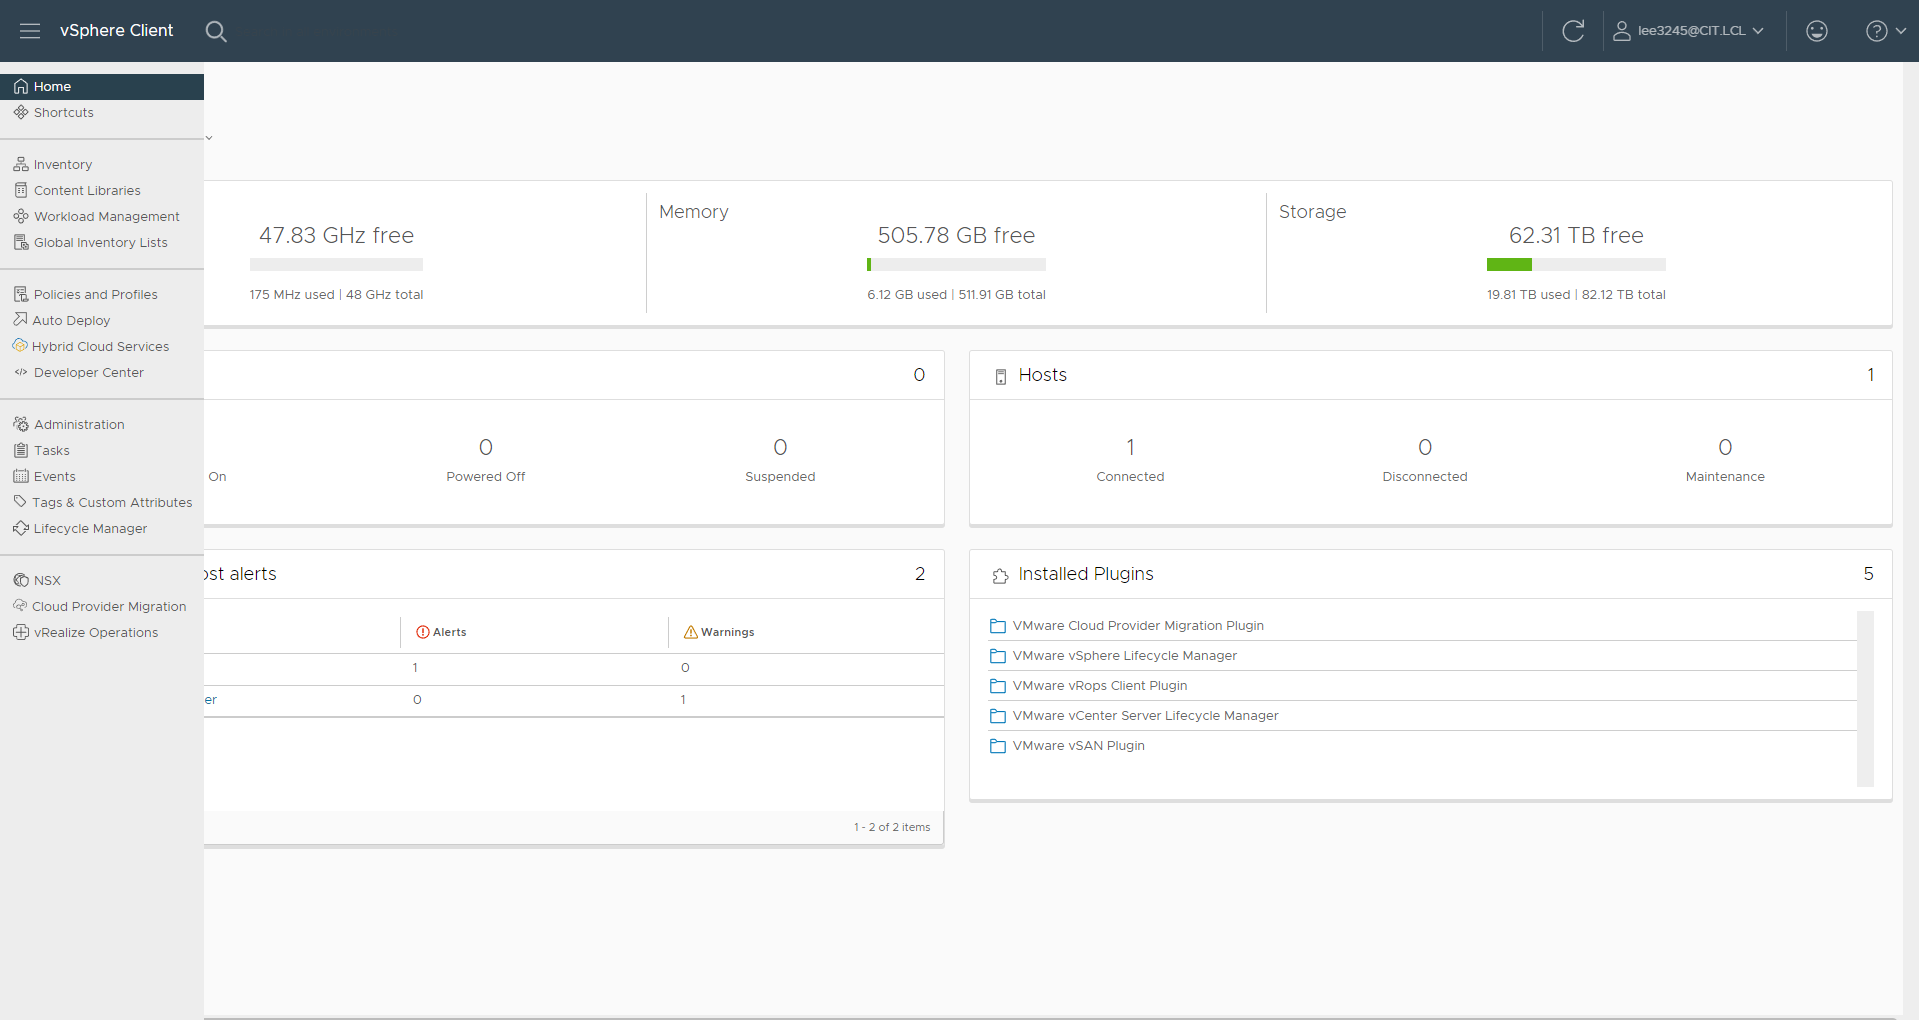The width and height of the screenshot is (1919, 1020).
Task: Click the vSphere Client title
Action: 116,31
